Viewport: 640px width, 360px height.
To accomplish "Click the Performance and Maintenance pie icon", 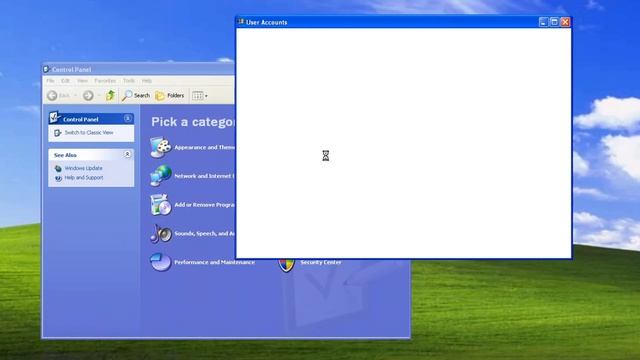I will (x=160, y=262).
